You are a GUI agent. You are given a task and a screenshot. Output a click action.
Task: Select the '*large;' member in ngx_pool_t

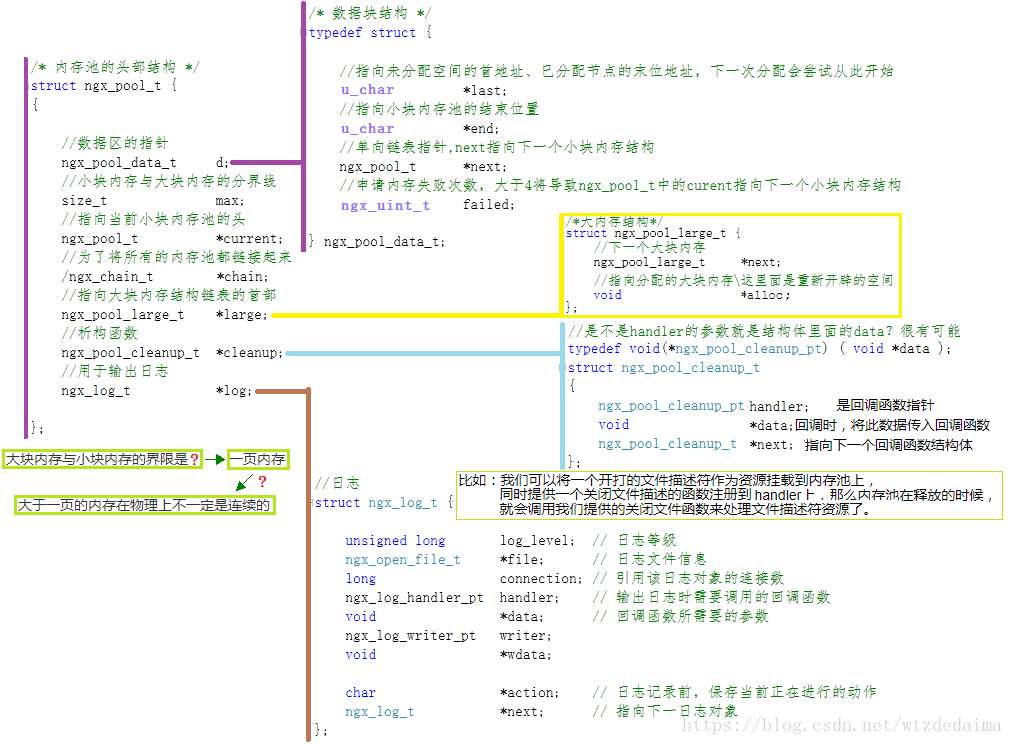click(241, 315)
